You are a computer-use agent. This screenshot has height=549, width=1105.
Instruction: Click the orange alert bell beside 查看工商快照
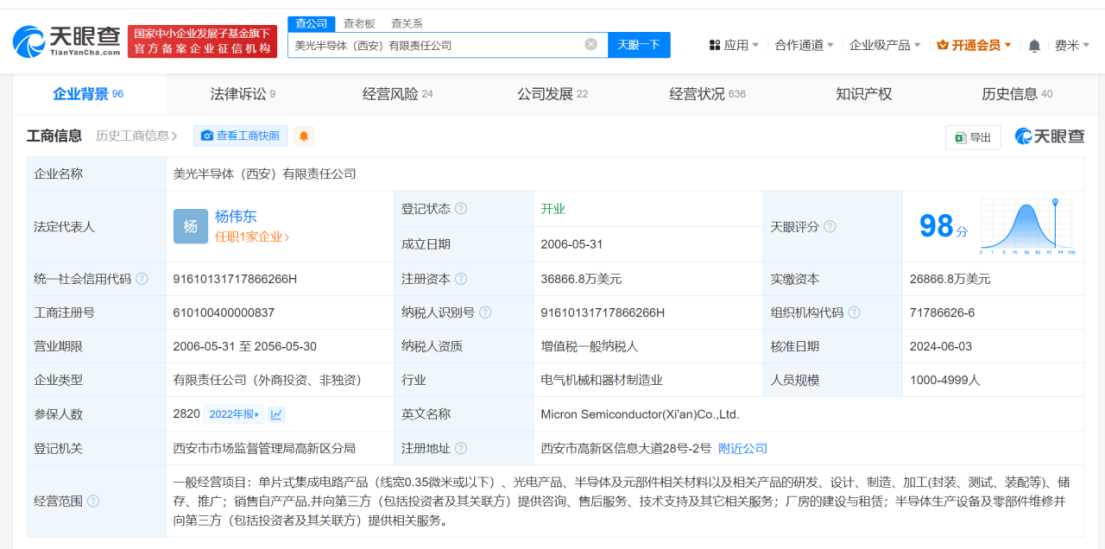tap(304, 136)
